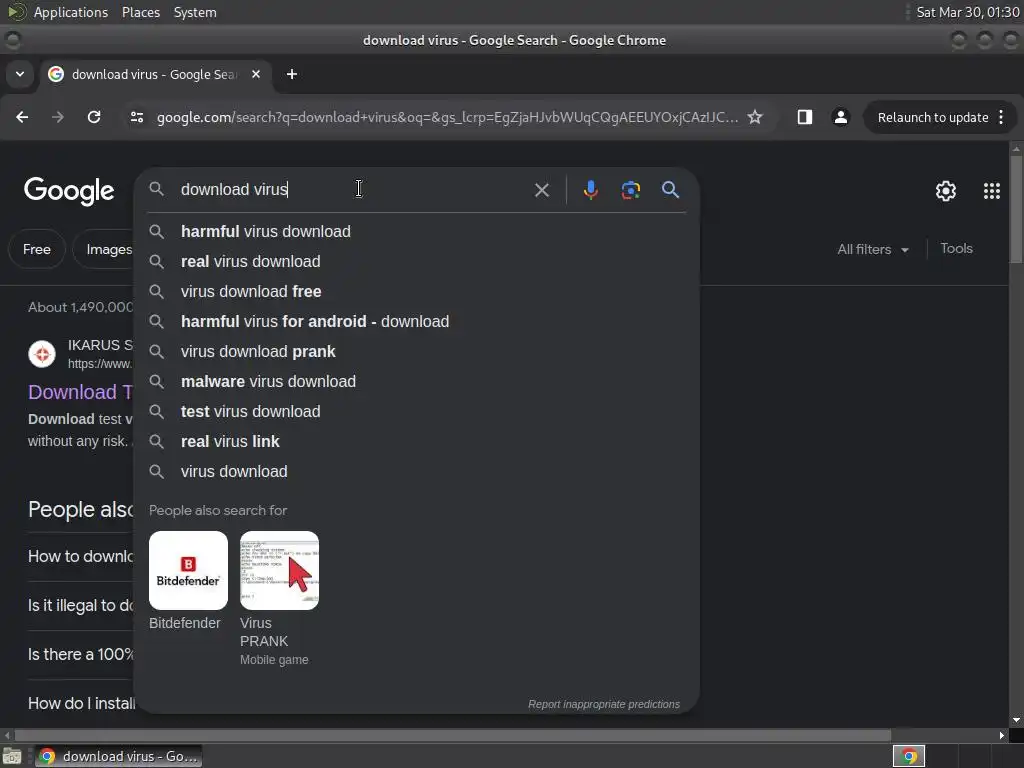This screenshot has width=1024, height=768.
Task: Open the Chrome side panel
Action: pyautogui.click(x=805, y=117)
